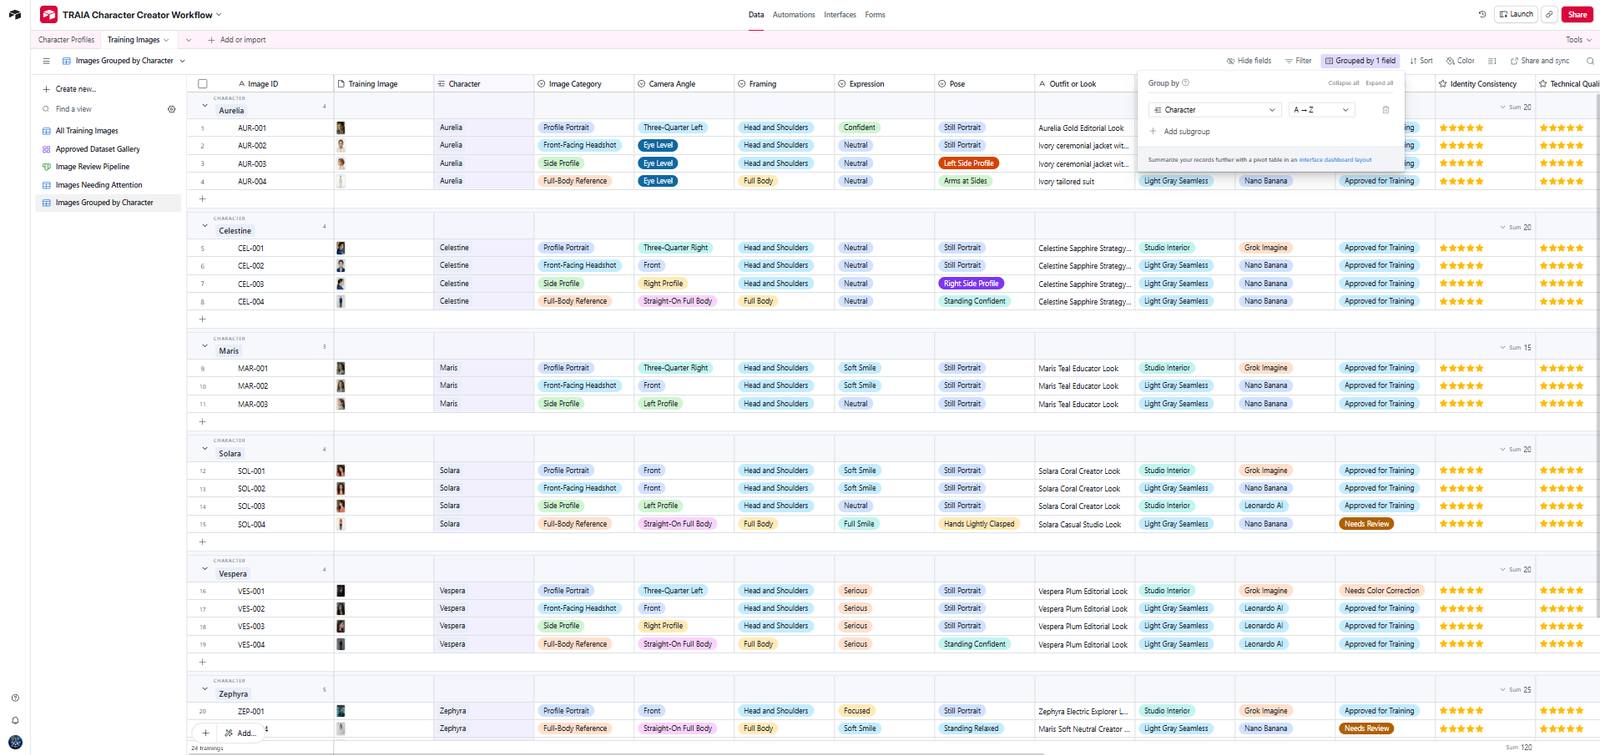Open the Training Images table tab
Viewport: 1600px width, 755px height.
[x=134, y=40]
